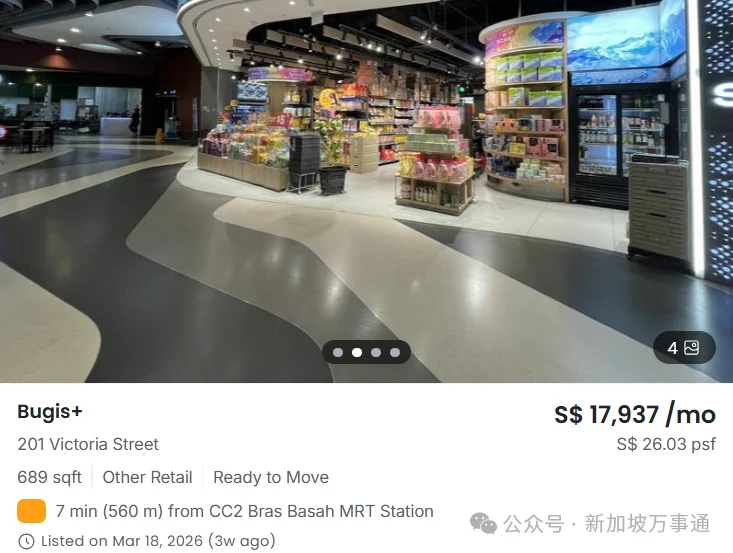Viewport: 733px width, 553px height.
Task: Open the store listing photo
Action: point(366,191)
